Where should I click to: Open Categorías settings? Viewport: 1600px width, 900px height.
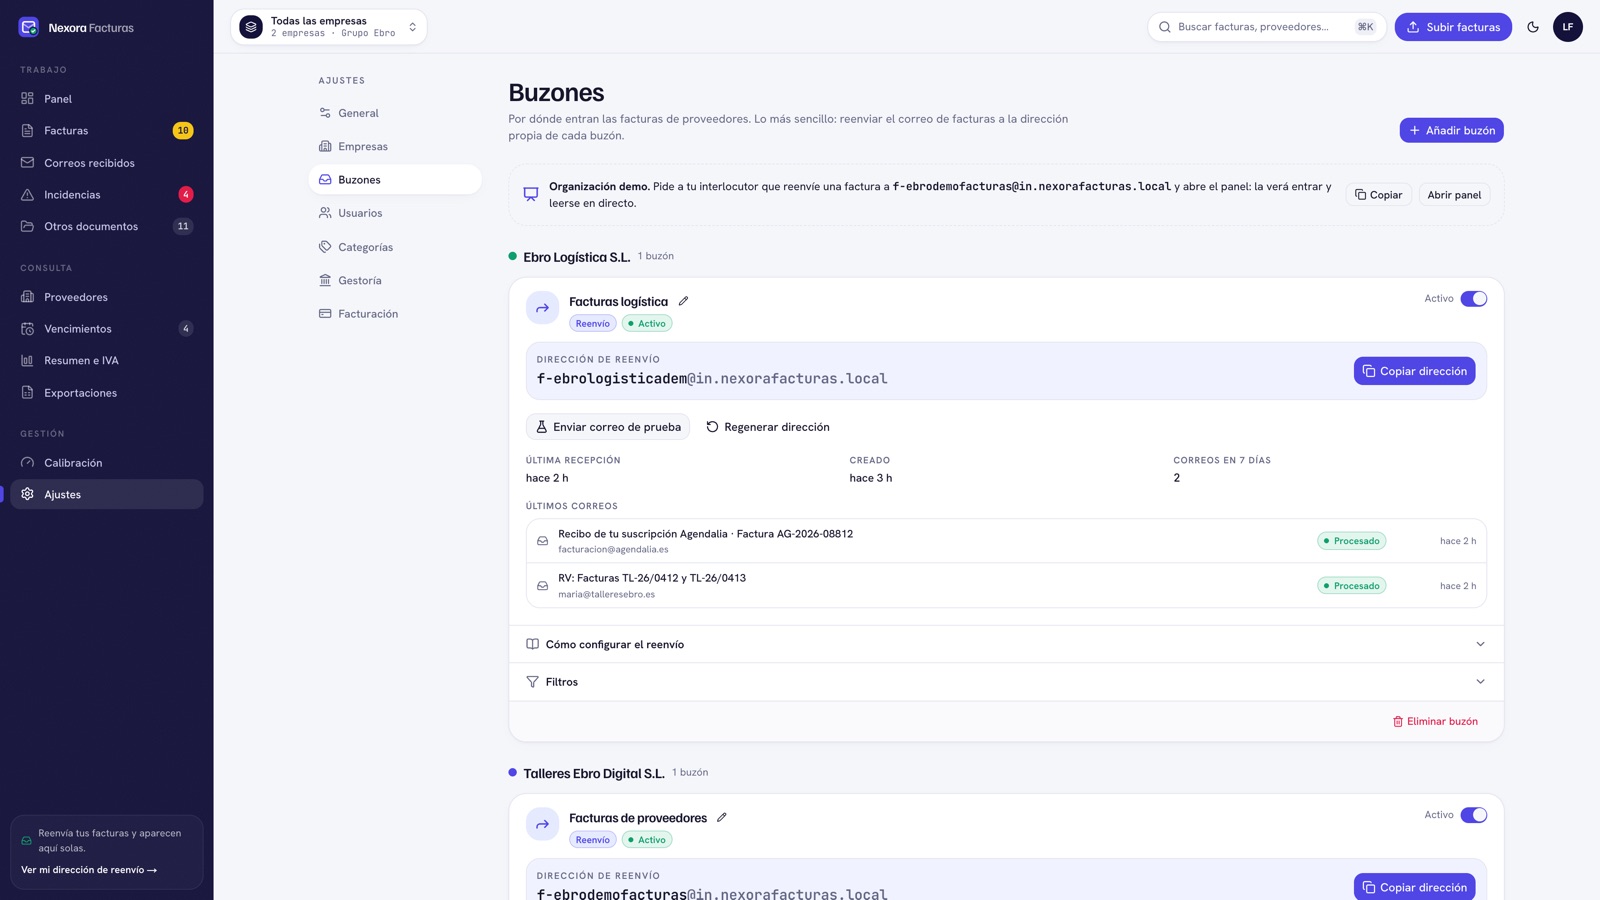click(395, 247)
